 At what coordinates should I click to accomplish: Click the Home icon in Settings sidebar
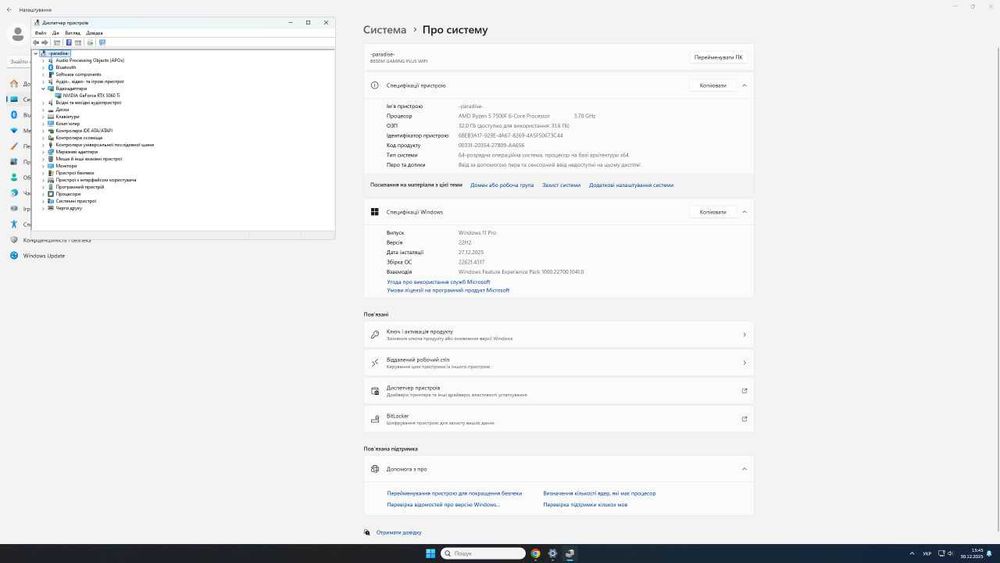(14, 84)
